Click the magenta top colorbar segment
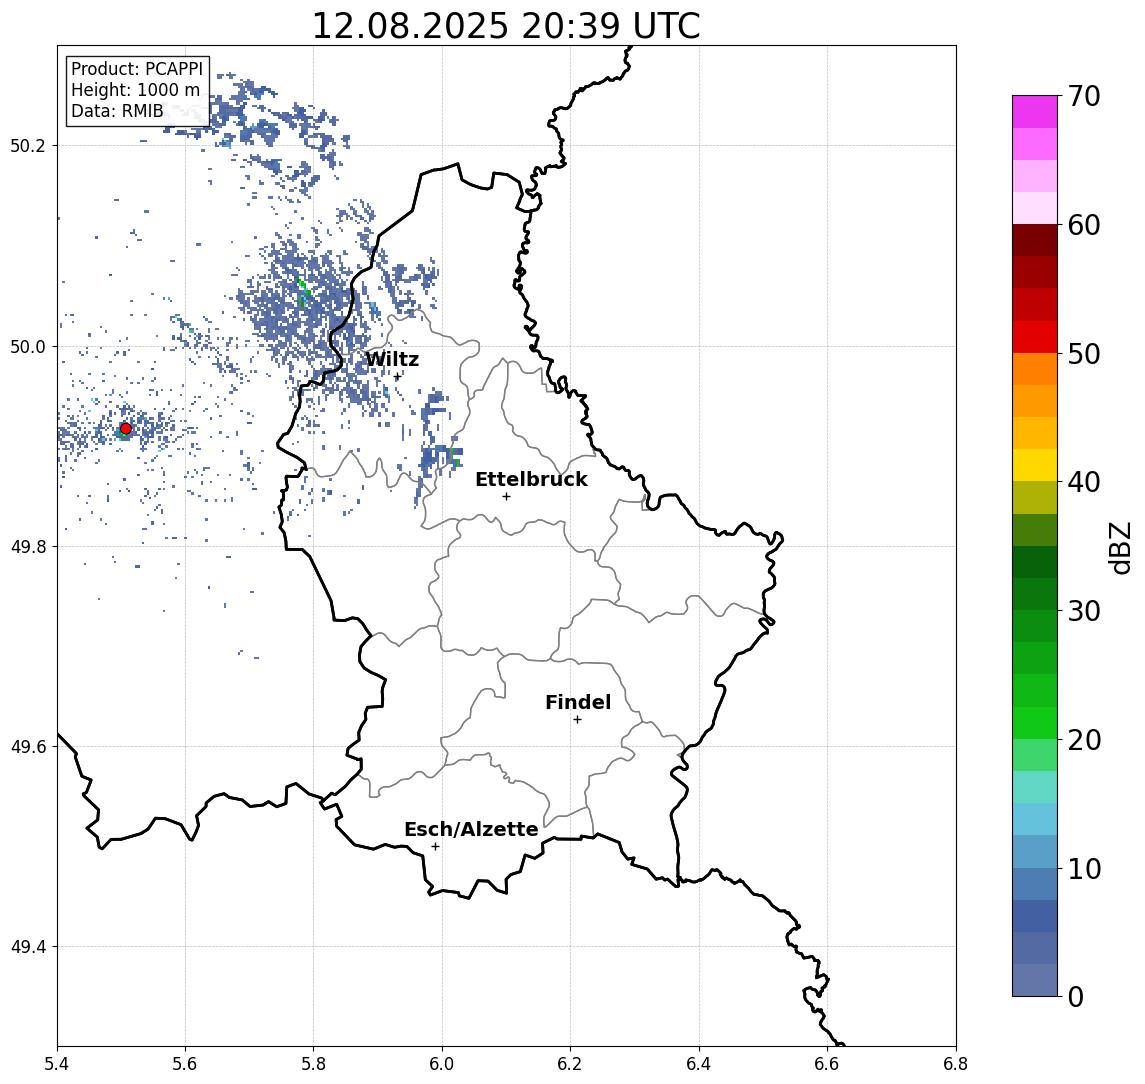The height and width of the screenshot is (1084, 1145). (1035, 112)
